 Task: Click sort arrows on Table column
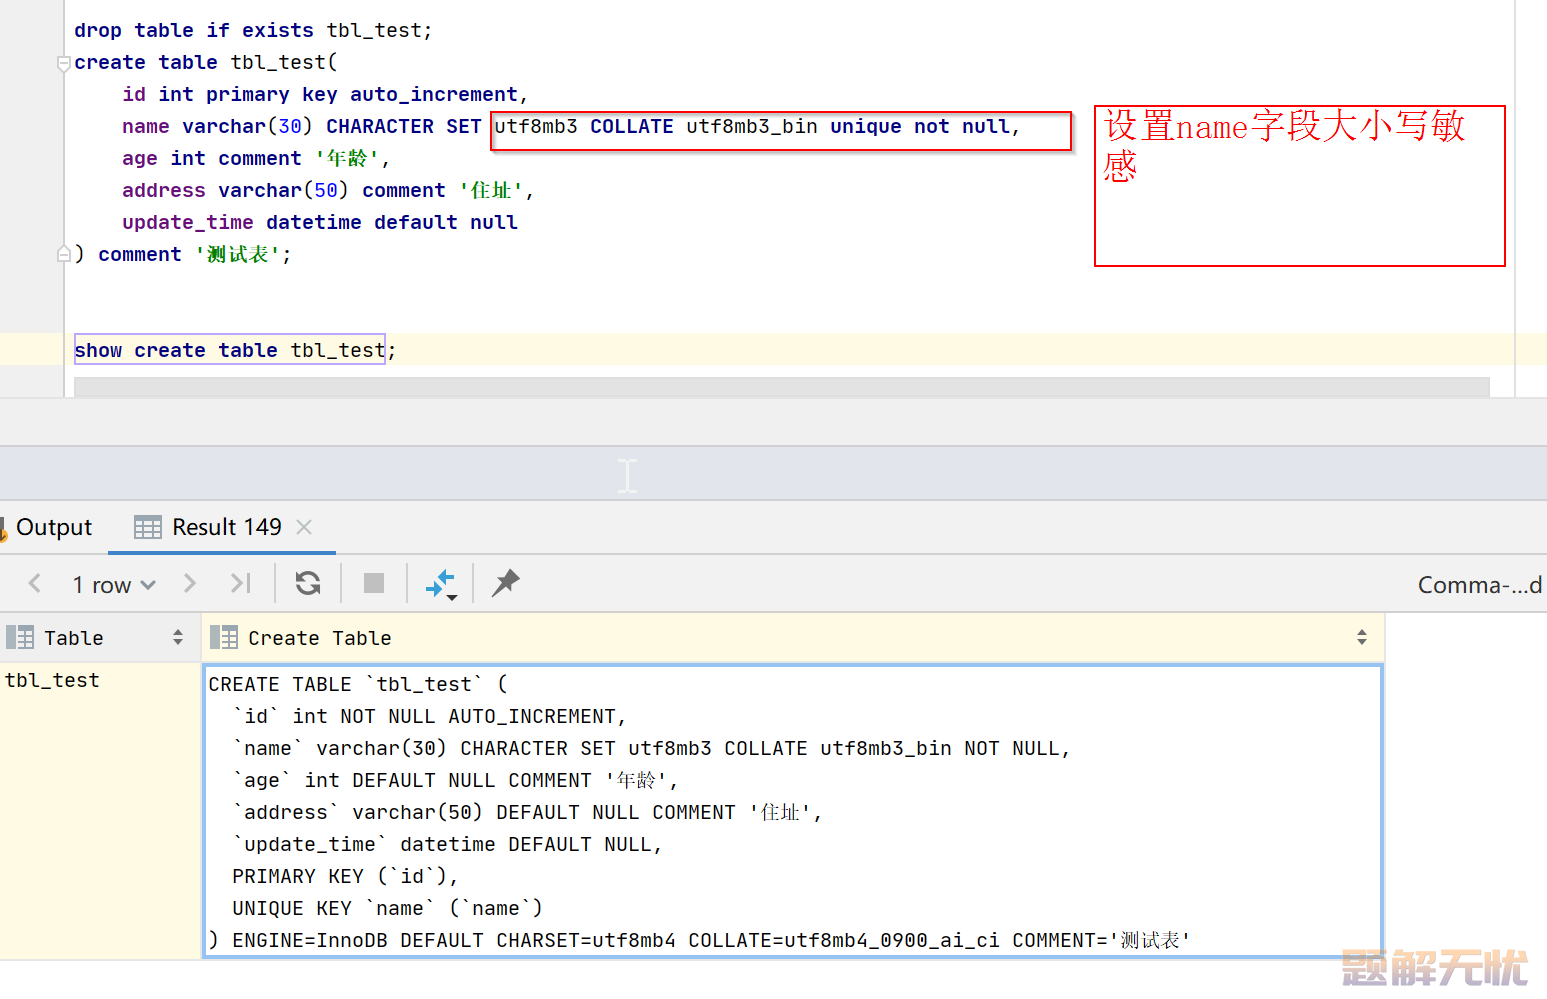point(178,638)
